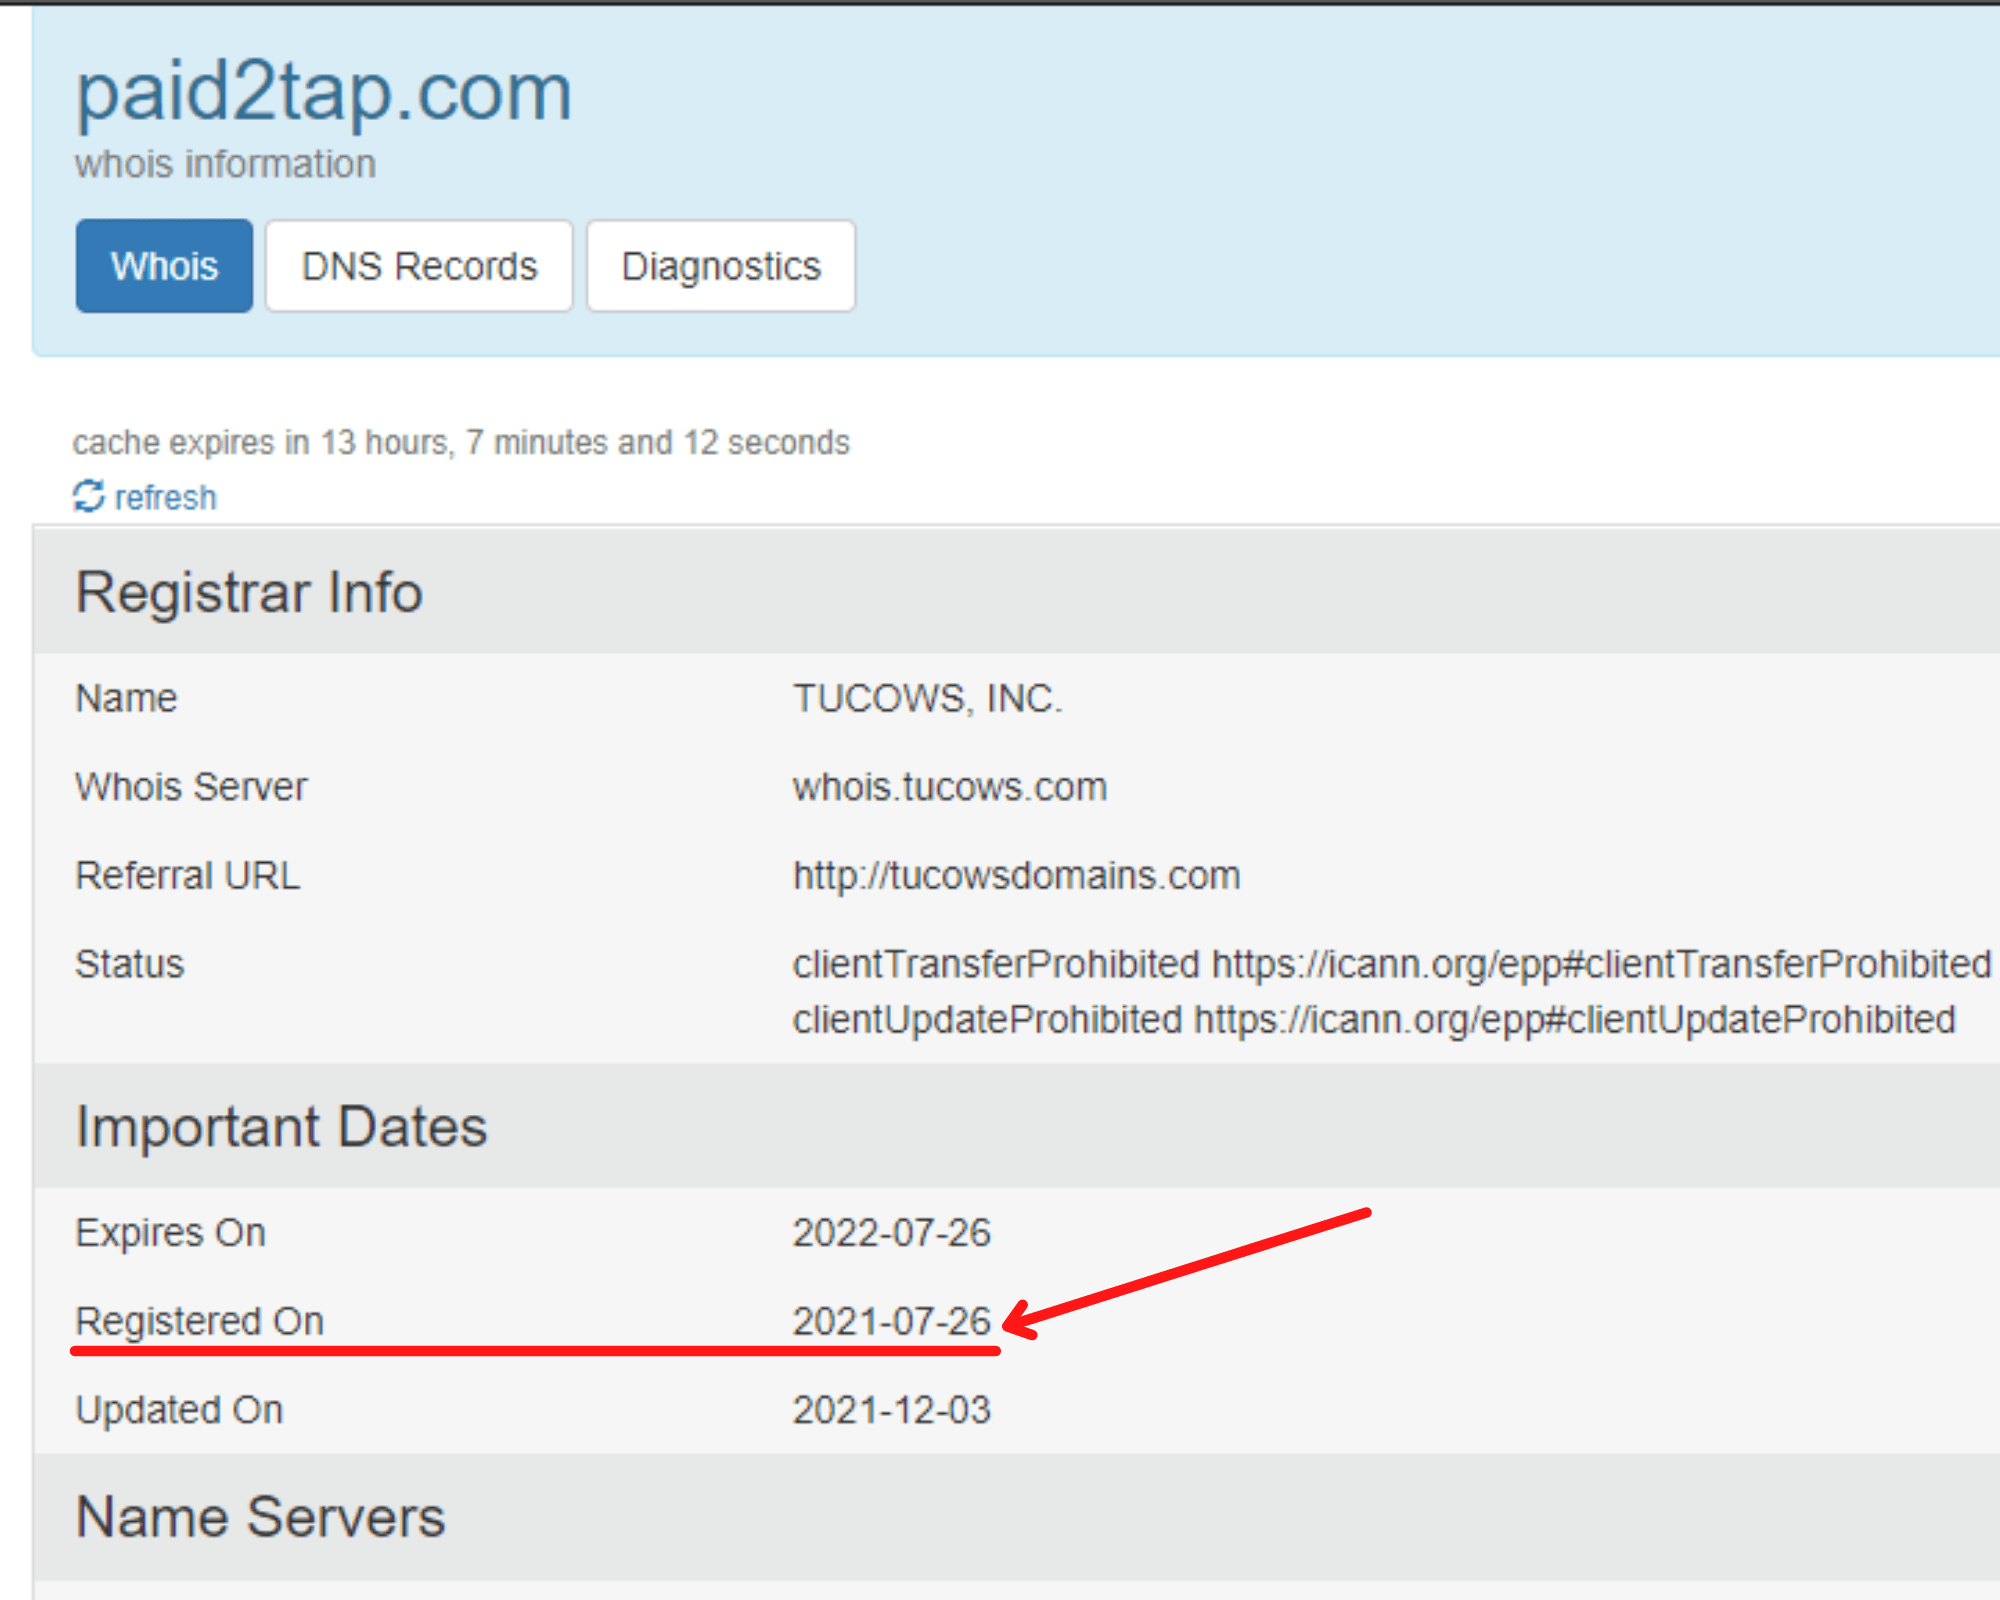Click the Registrar Info section header
Viewport: 2000px width, 1600px height.
pos(250,592)
